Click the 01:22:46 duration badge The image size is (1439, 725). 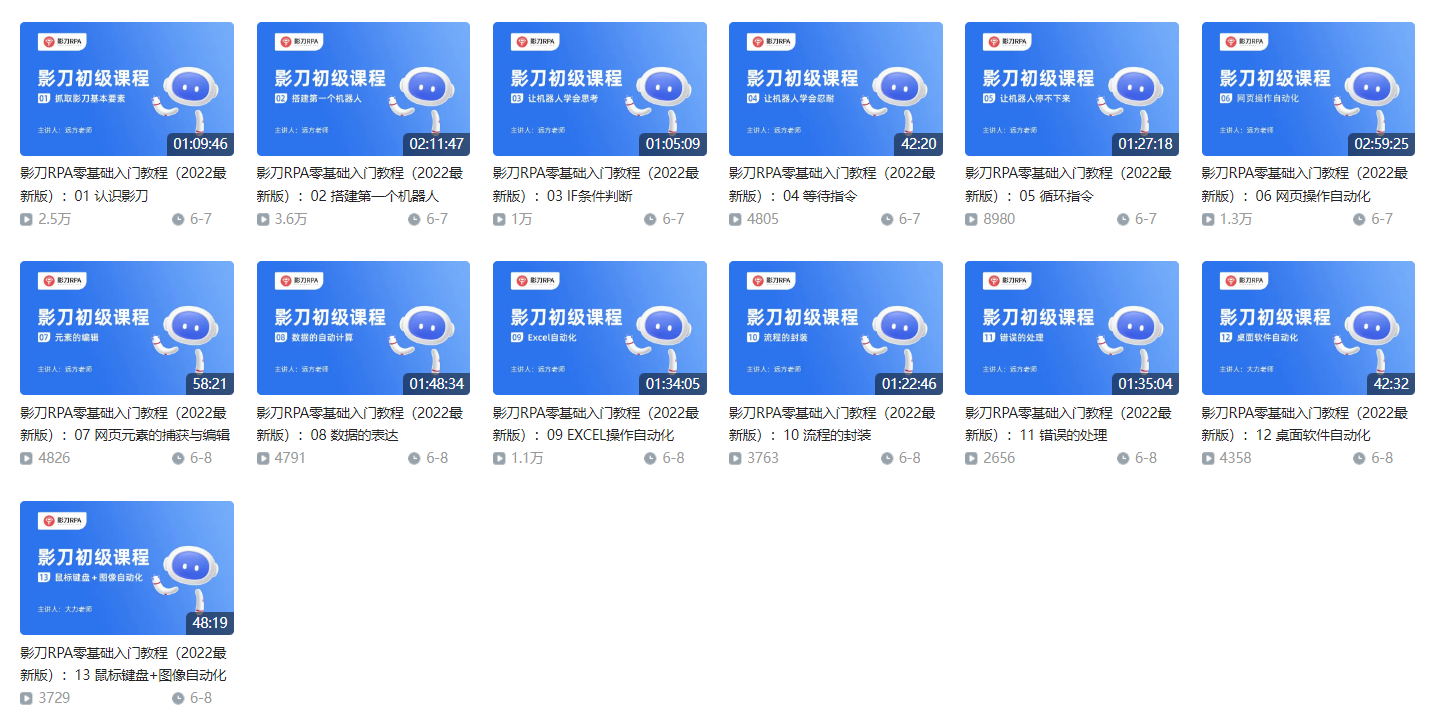click(x=909, y=384)
